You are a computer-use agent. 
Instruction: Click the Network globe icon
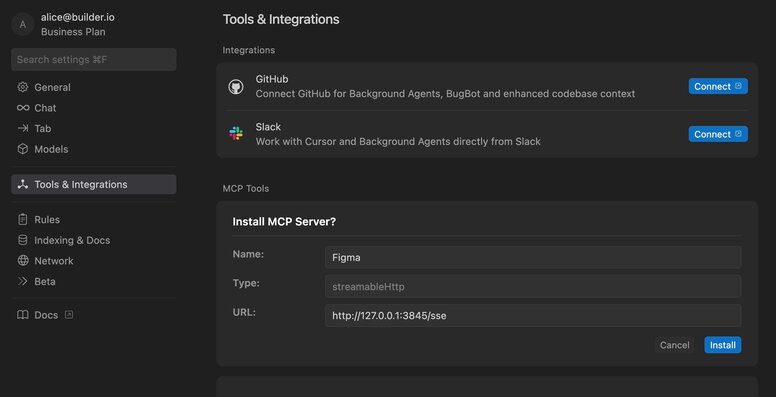(x=23, y=261)
